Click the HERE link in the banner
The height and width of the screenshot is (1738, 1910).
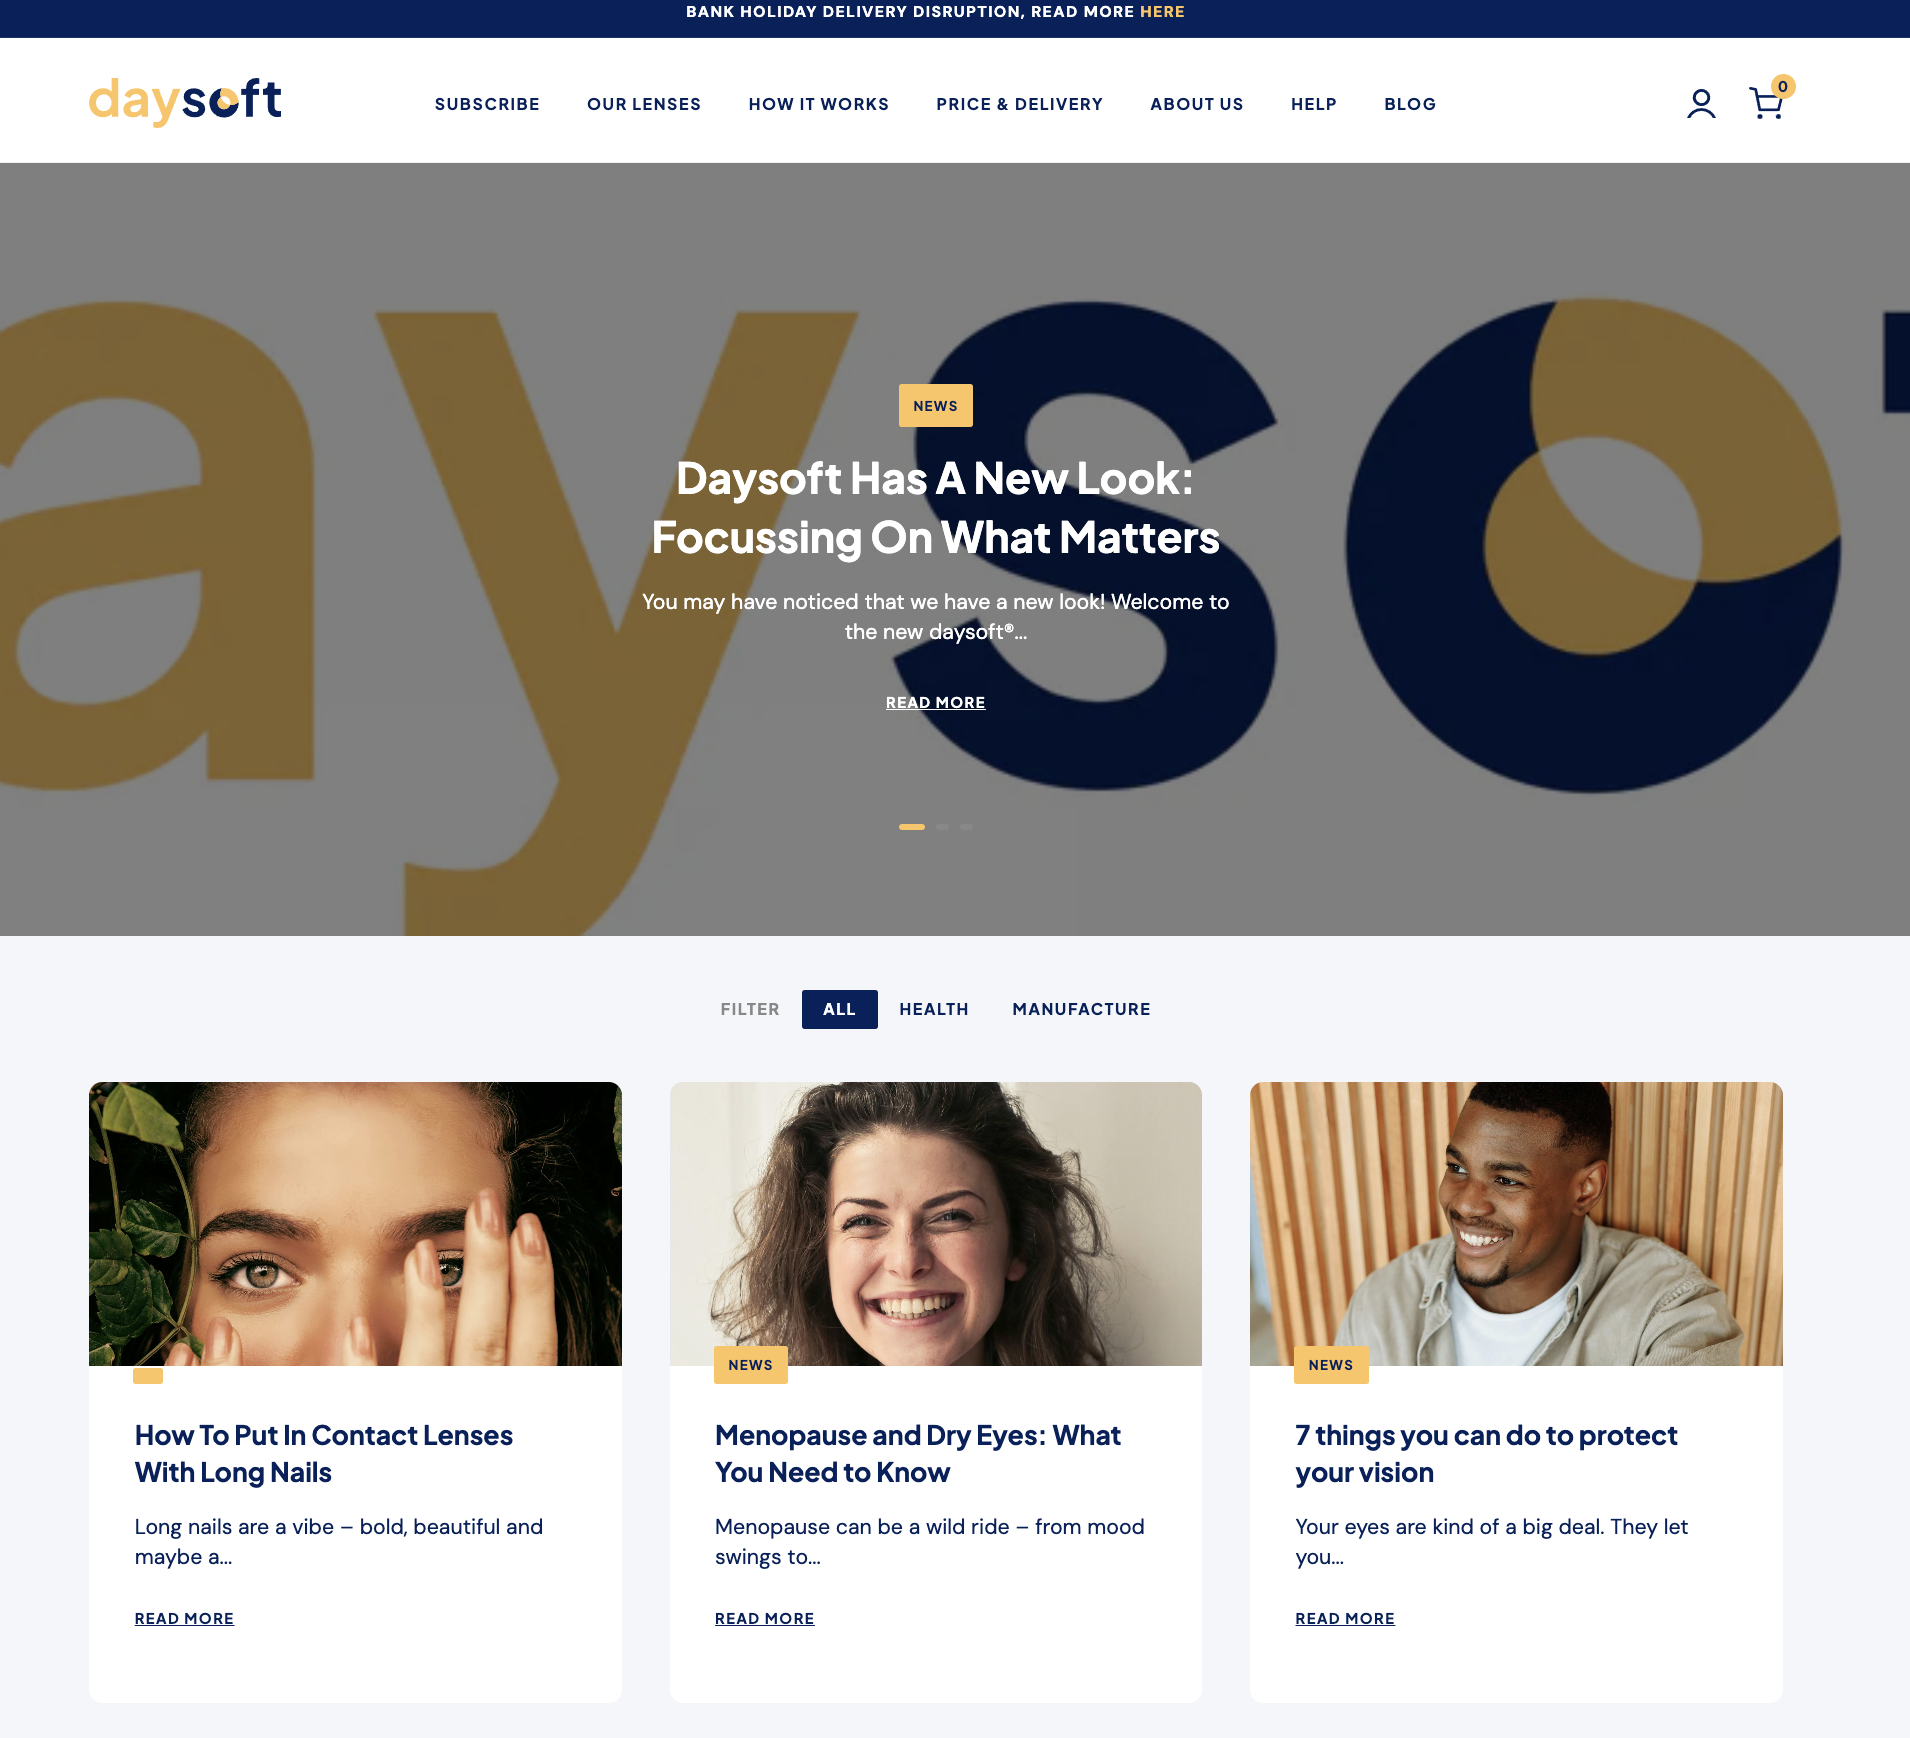1162,12
